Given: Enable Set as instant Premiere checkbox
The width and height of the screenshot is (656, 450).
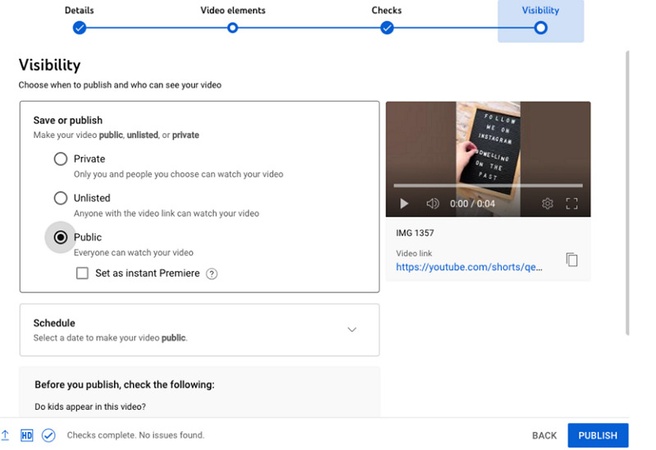Looking at the screenshot, I should click(82, 273).
